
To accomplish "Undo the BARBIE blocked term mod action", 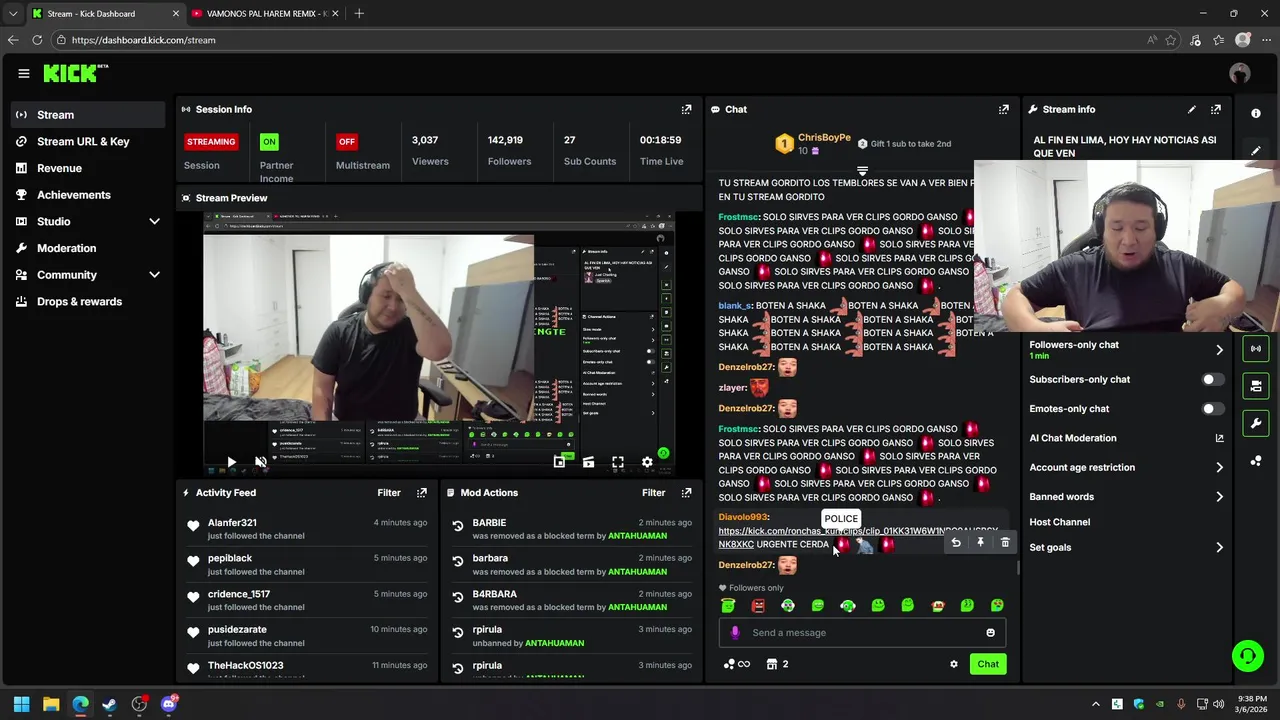I will point(458,526).
